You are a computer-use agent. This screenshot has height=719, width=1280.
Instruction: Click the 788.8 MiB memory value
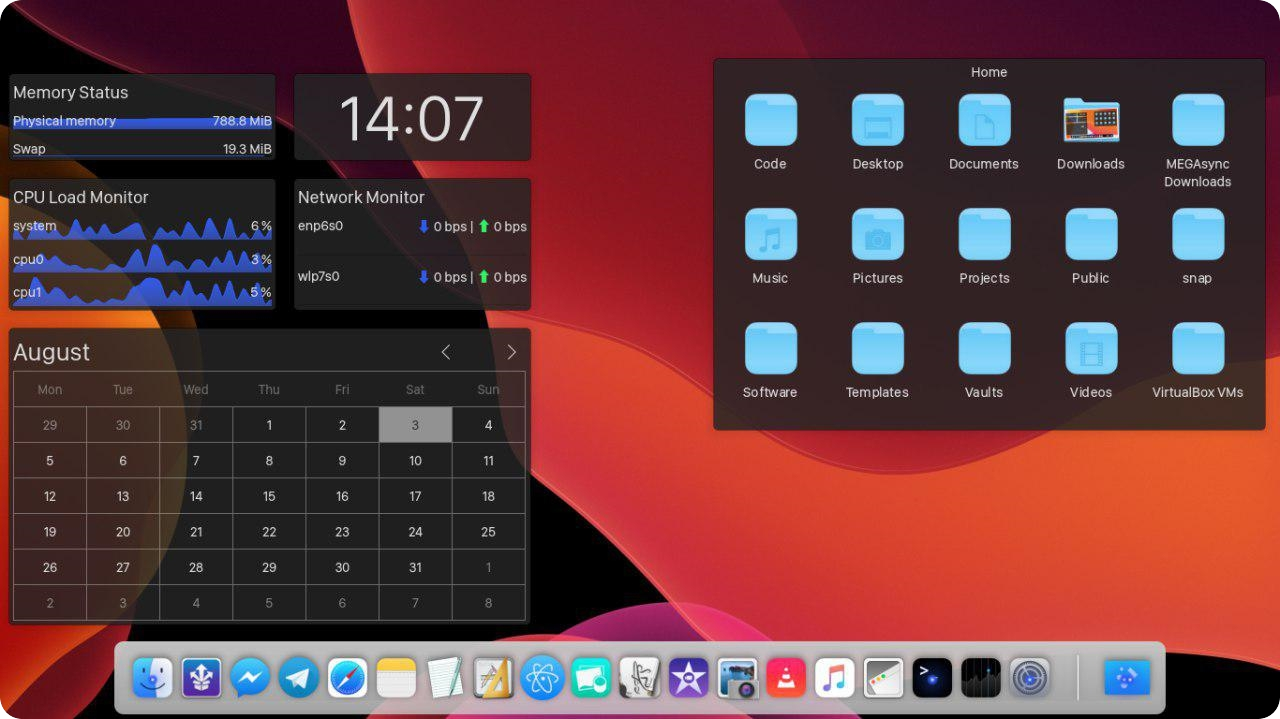(x=242, y=121)
